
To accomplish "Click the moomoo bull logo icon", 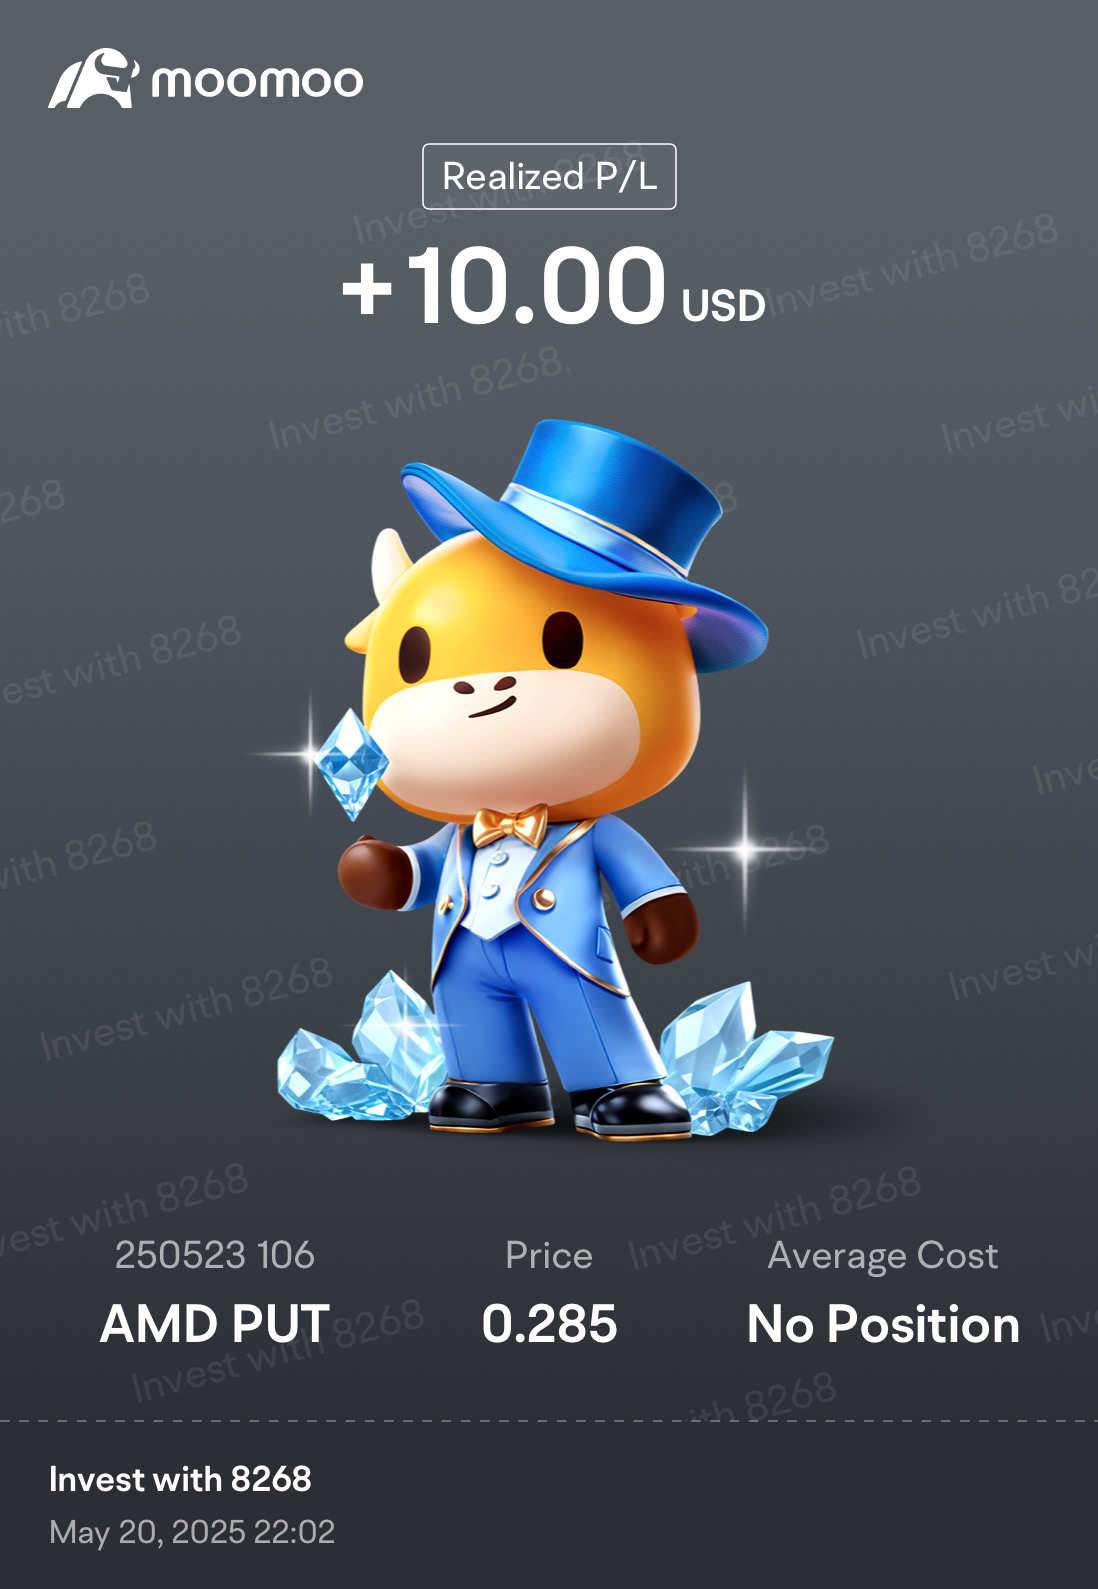I will click(x=92, y=78).
